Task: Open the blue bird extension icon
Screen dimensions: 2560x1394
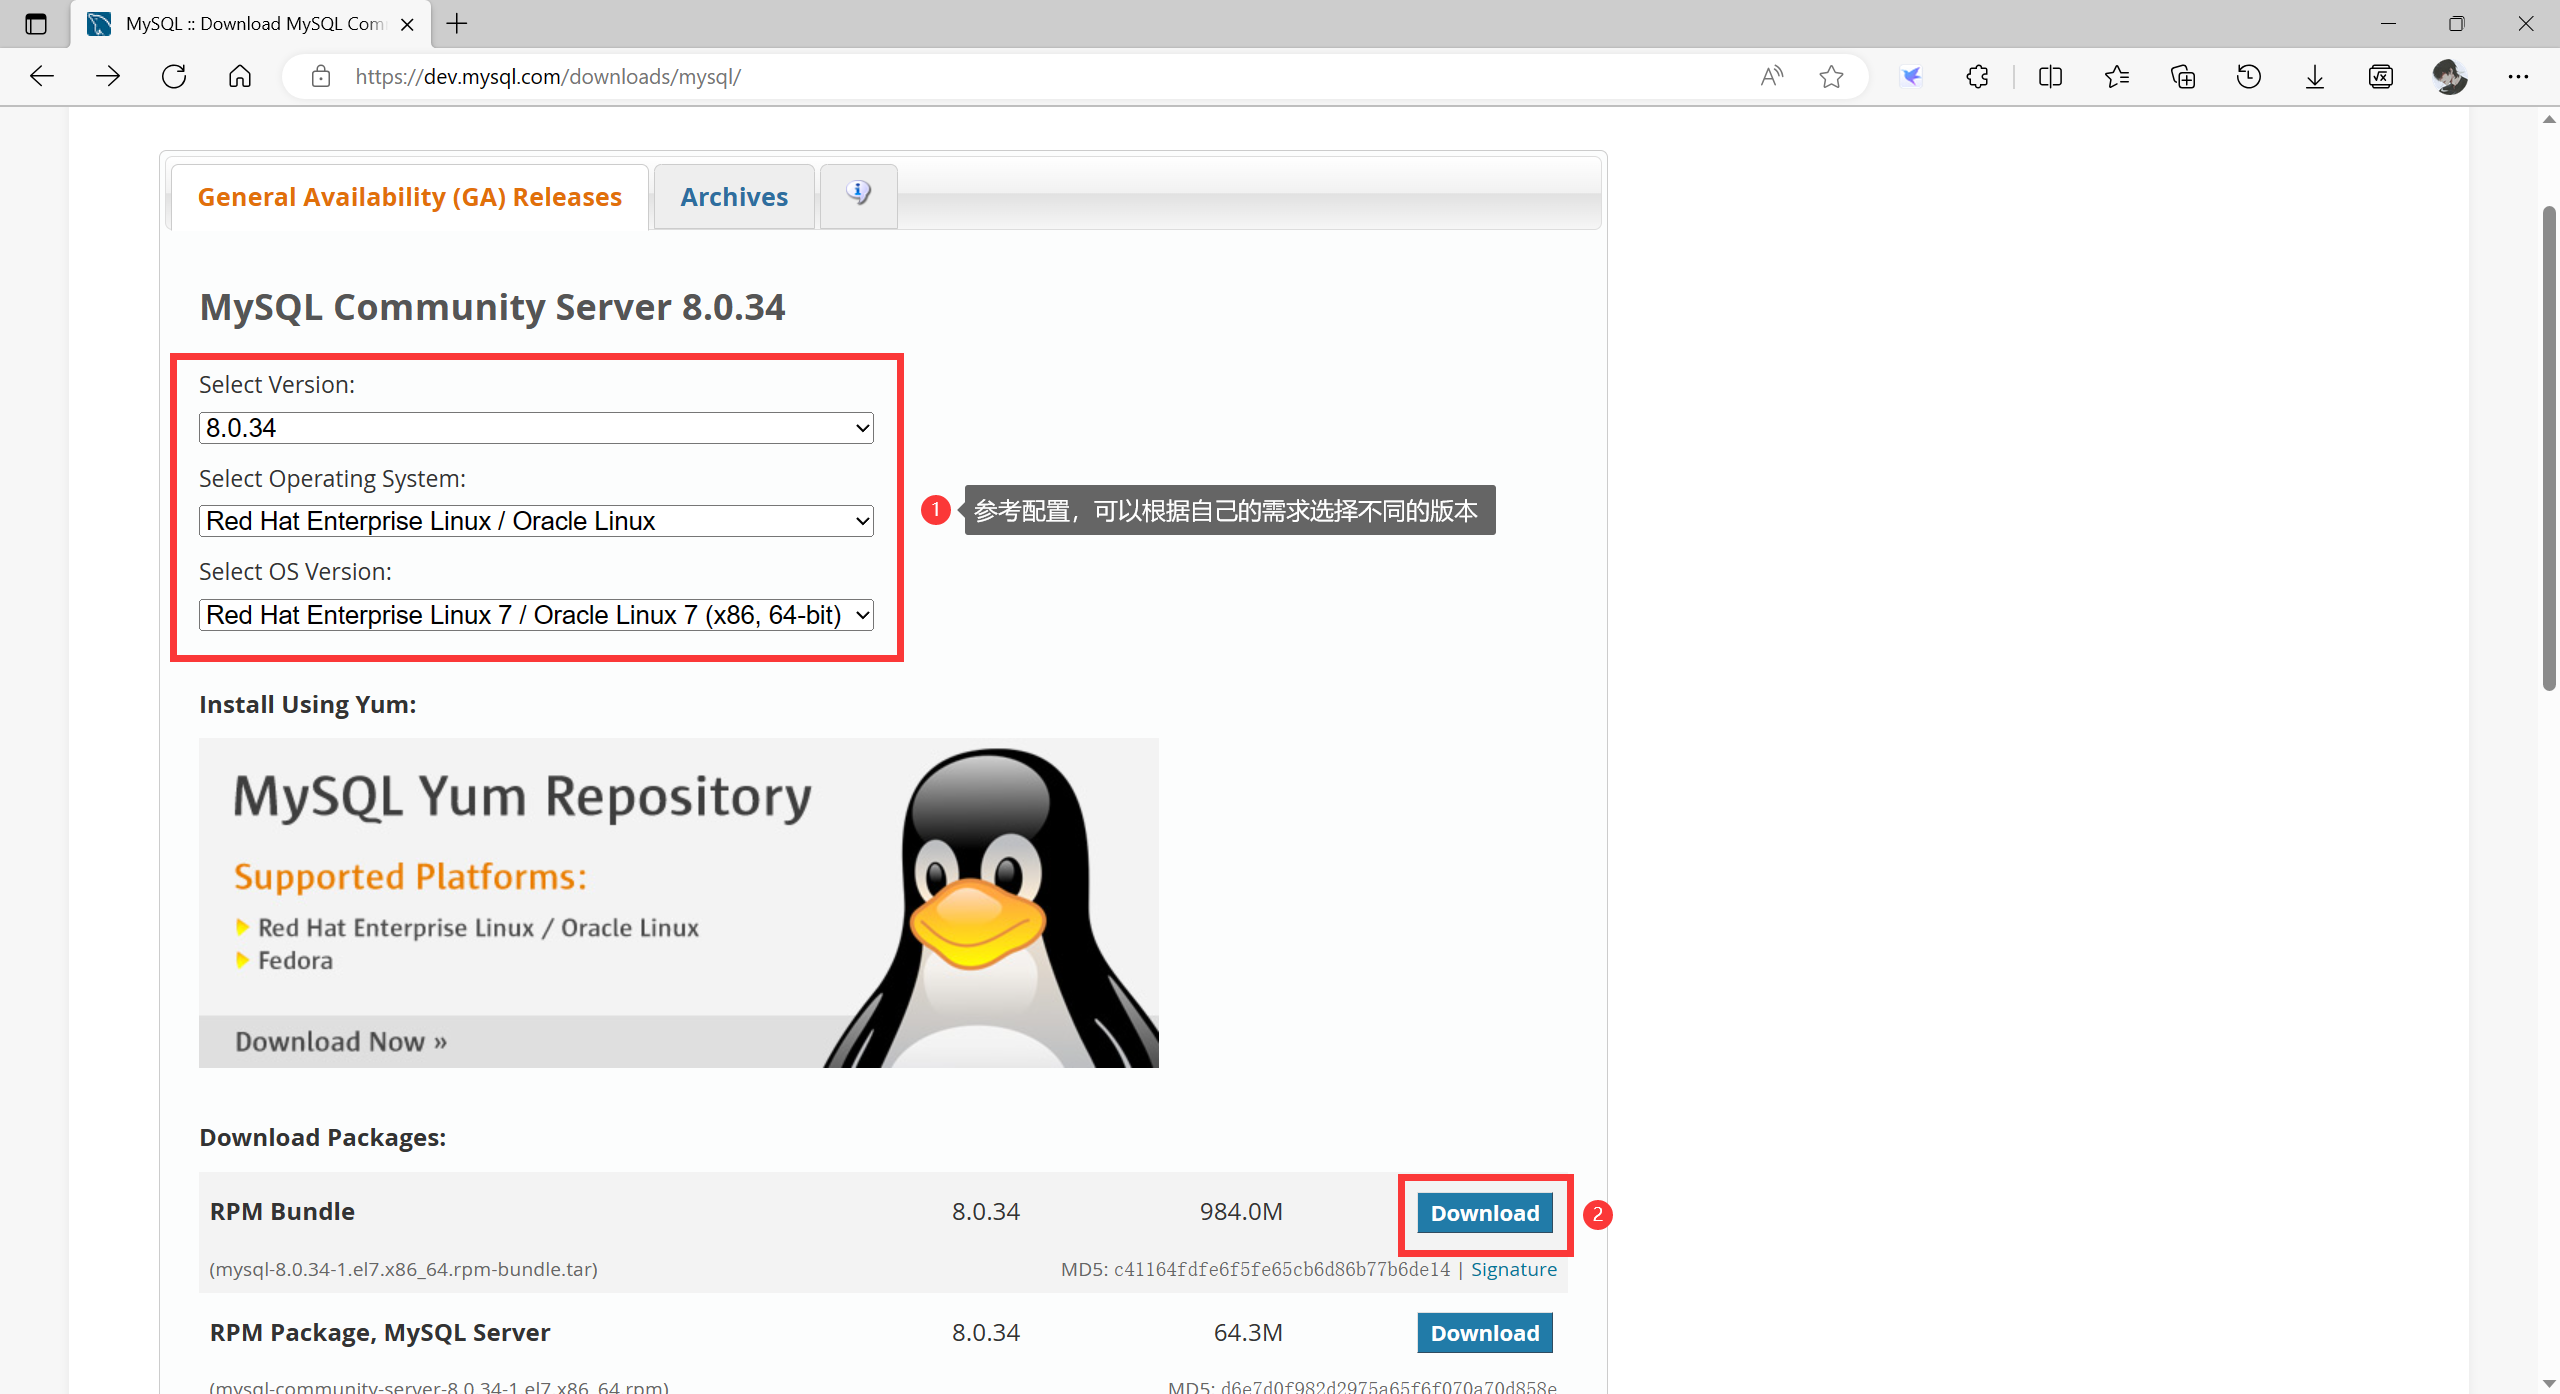Action: tap(1911, 76)
